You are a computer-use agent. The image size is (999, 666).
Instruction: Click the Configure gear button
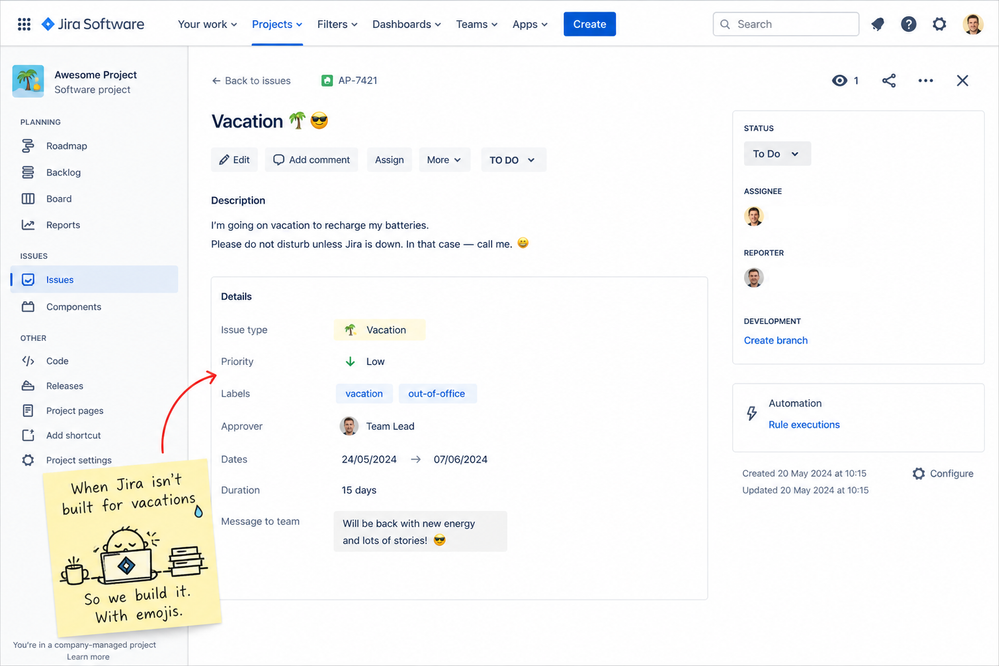(943, 474)
